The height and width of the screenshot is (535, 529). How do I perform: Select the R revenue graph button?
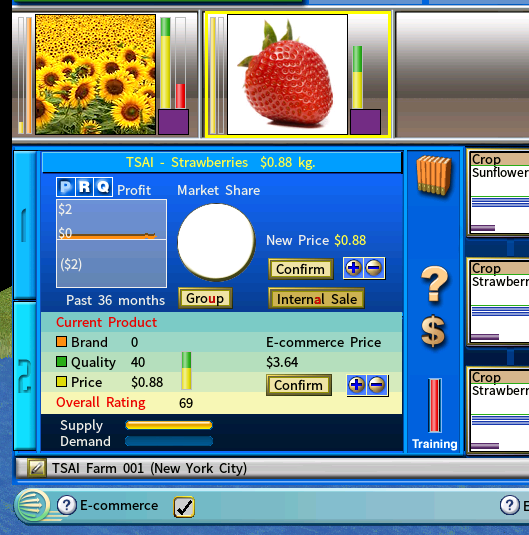click(84, 187)
